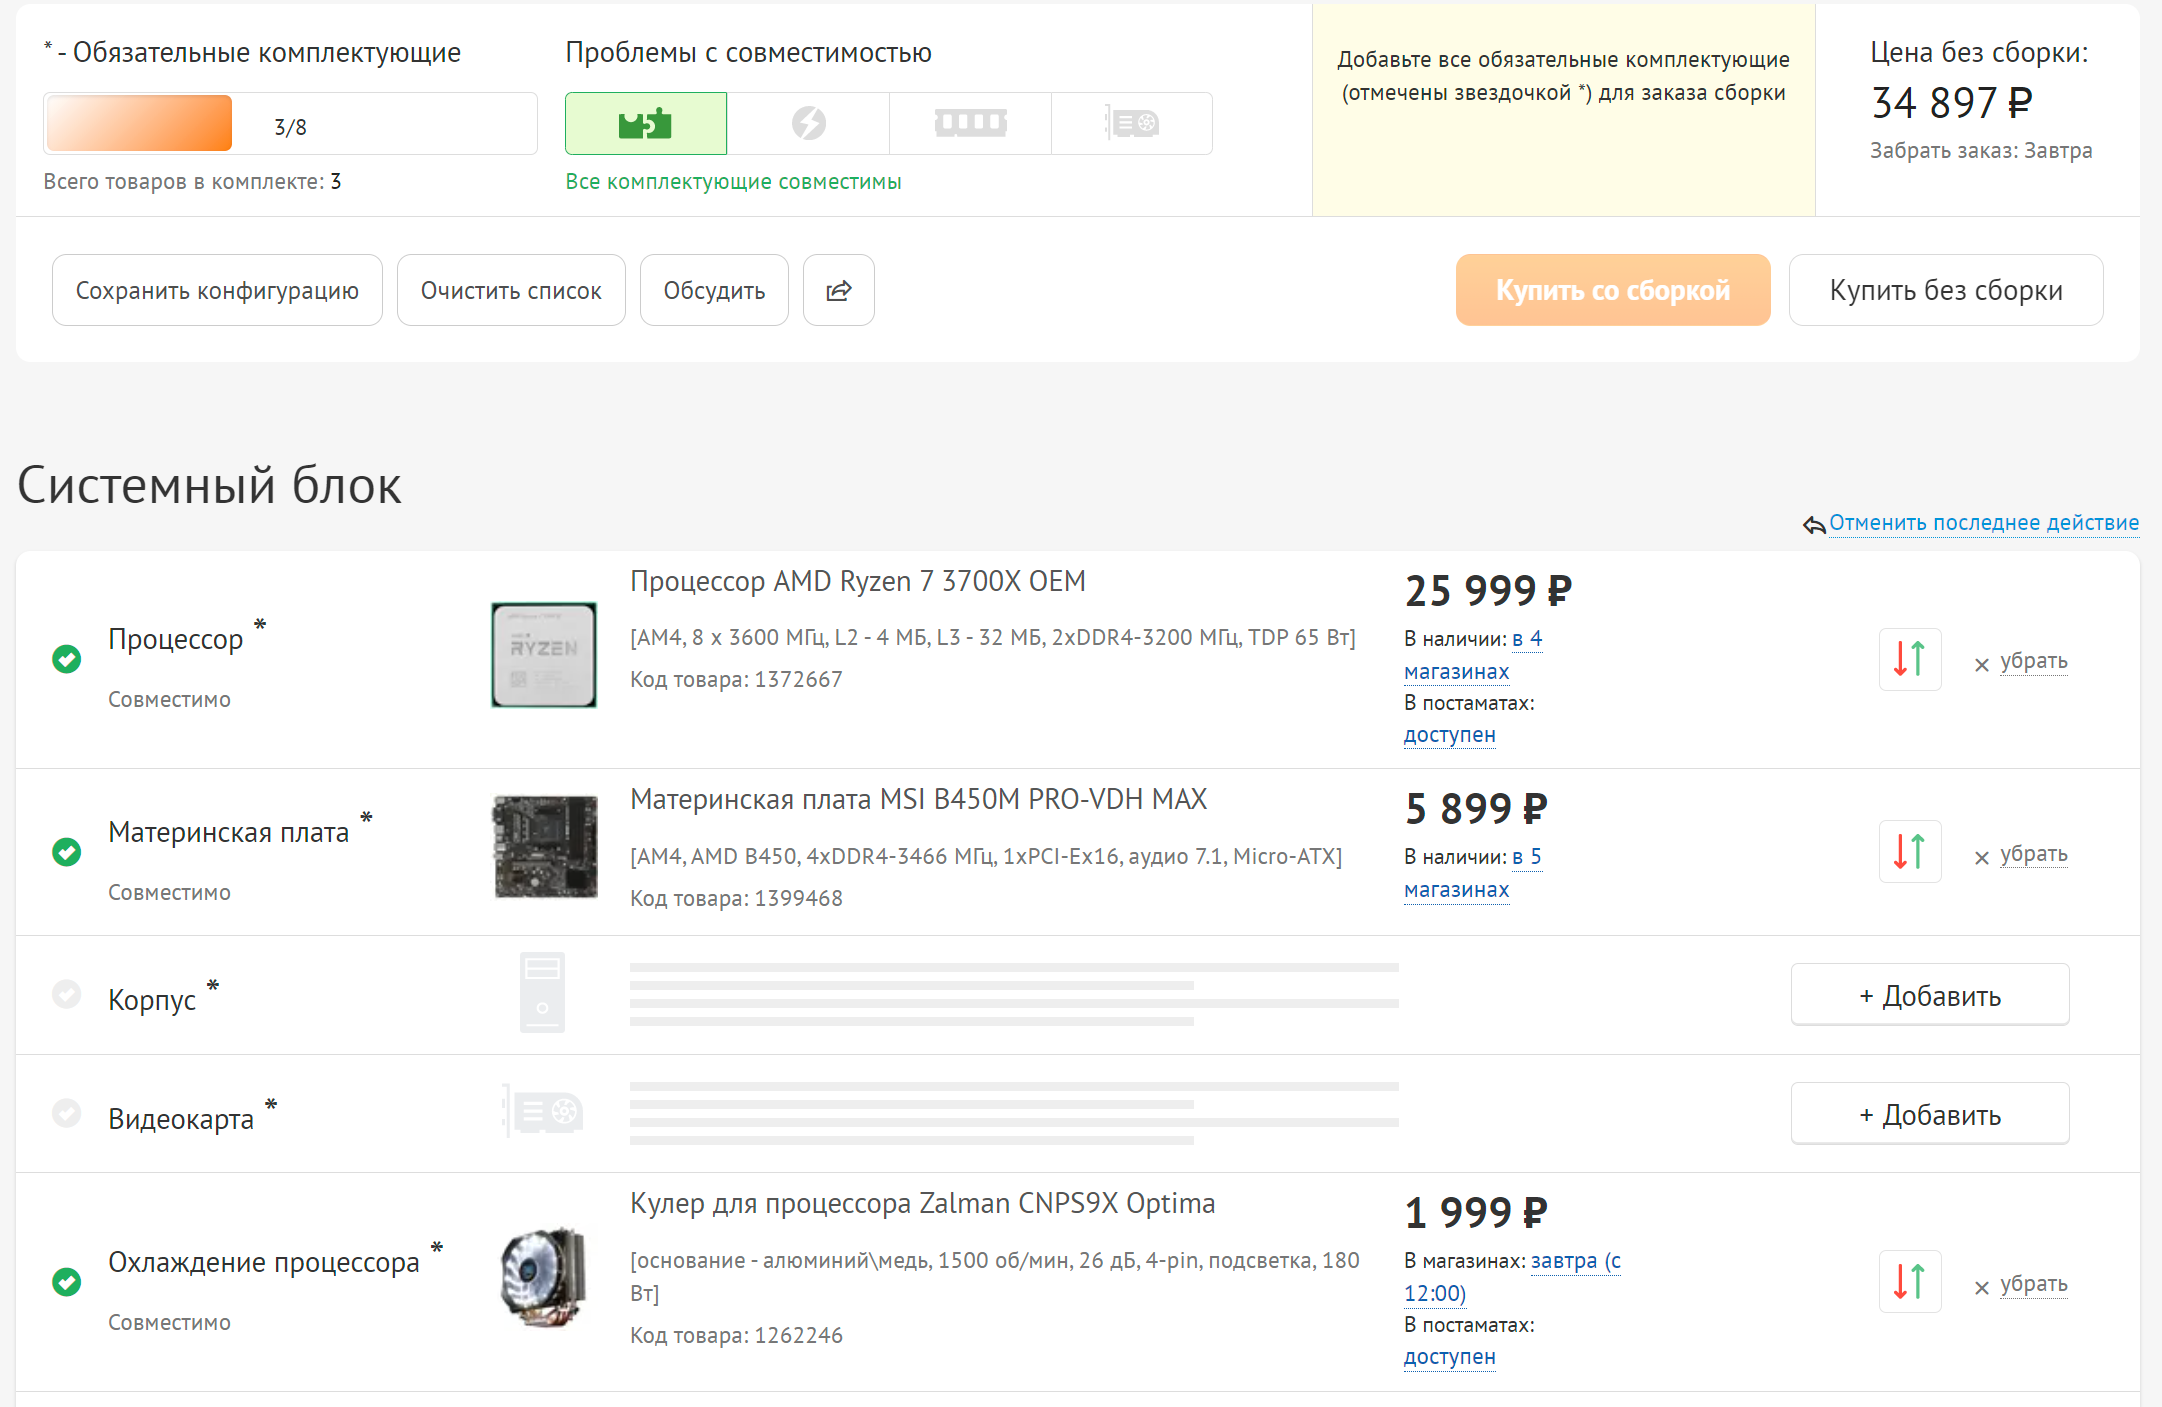Screen dimensions: 2162x1407
Task: Click swap arrows icon next to Ryzen processor
Action: [1909, 660]
